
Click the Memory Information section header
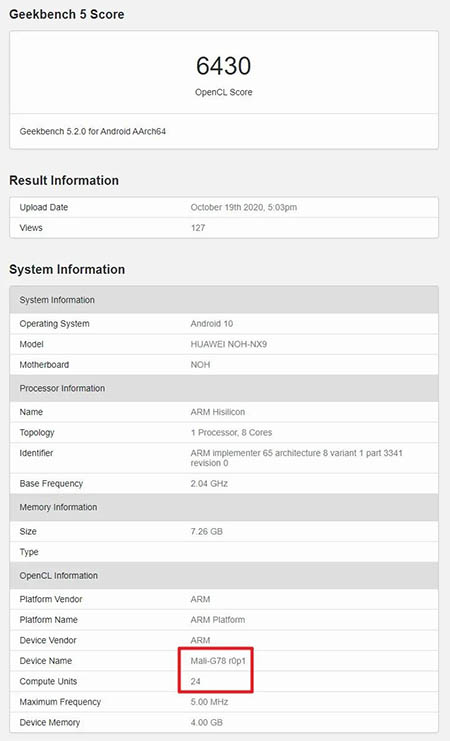pyautogui.click(x=224, y=507)
